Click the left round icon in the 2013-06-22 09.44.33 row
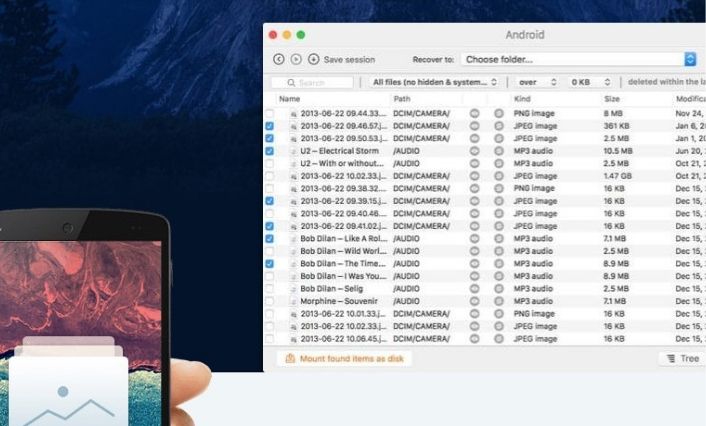Viewport: 706px width, 426px height. pyautogui.click(x=475, y=113)
